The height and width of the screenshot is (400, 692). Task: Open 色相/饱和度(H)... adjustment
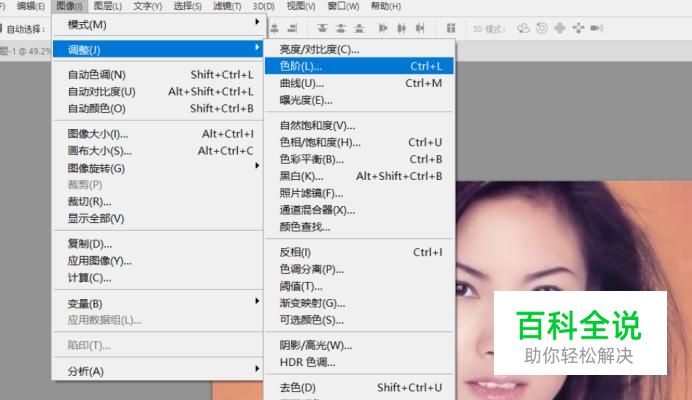(359, 142)
